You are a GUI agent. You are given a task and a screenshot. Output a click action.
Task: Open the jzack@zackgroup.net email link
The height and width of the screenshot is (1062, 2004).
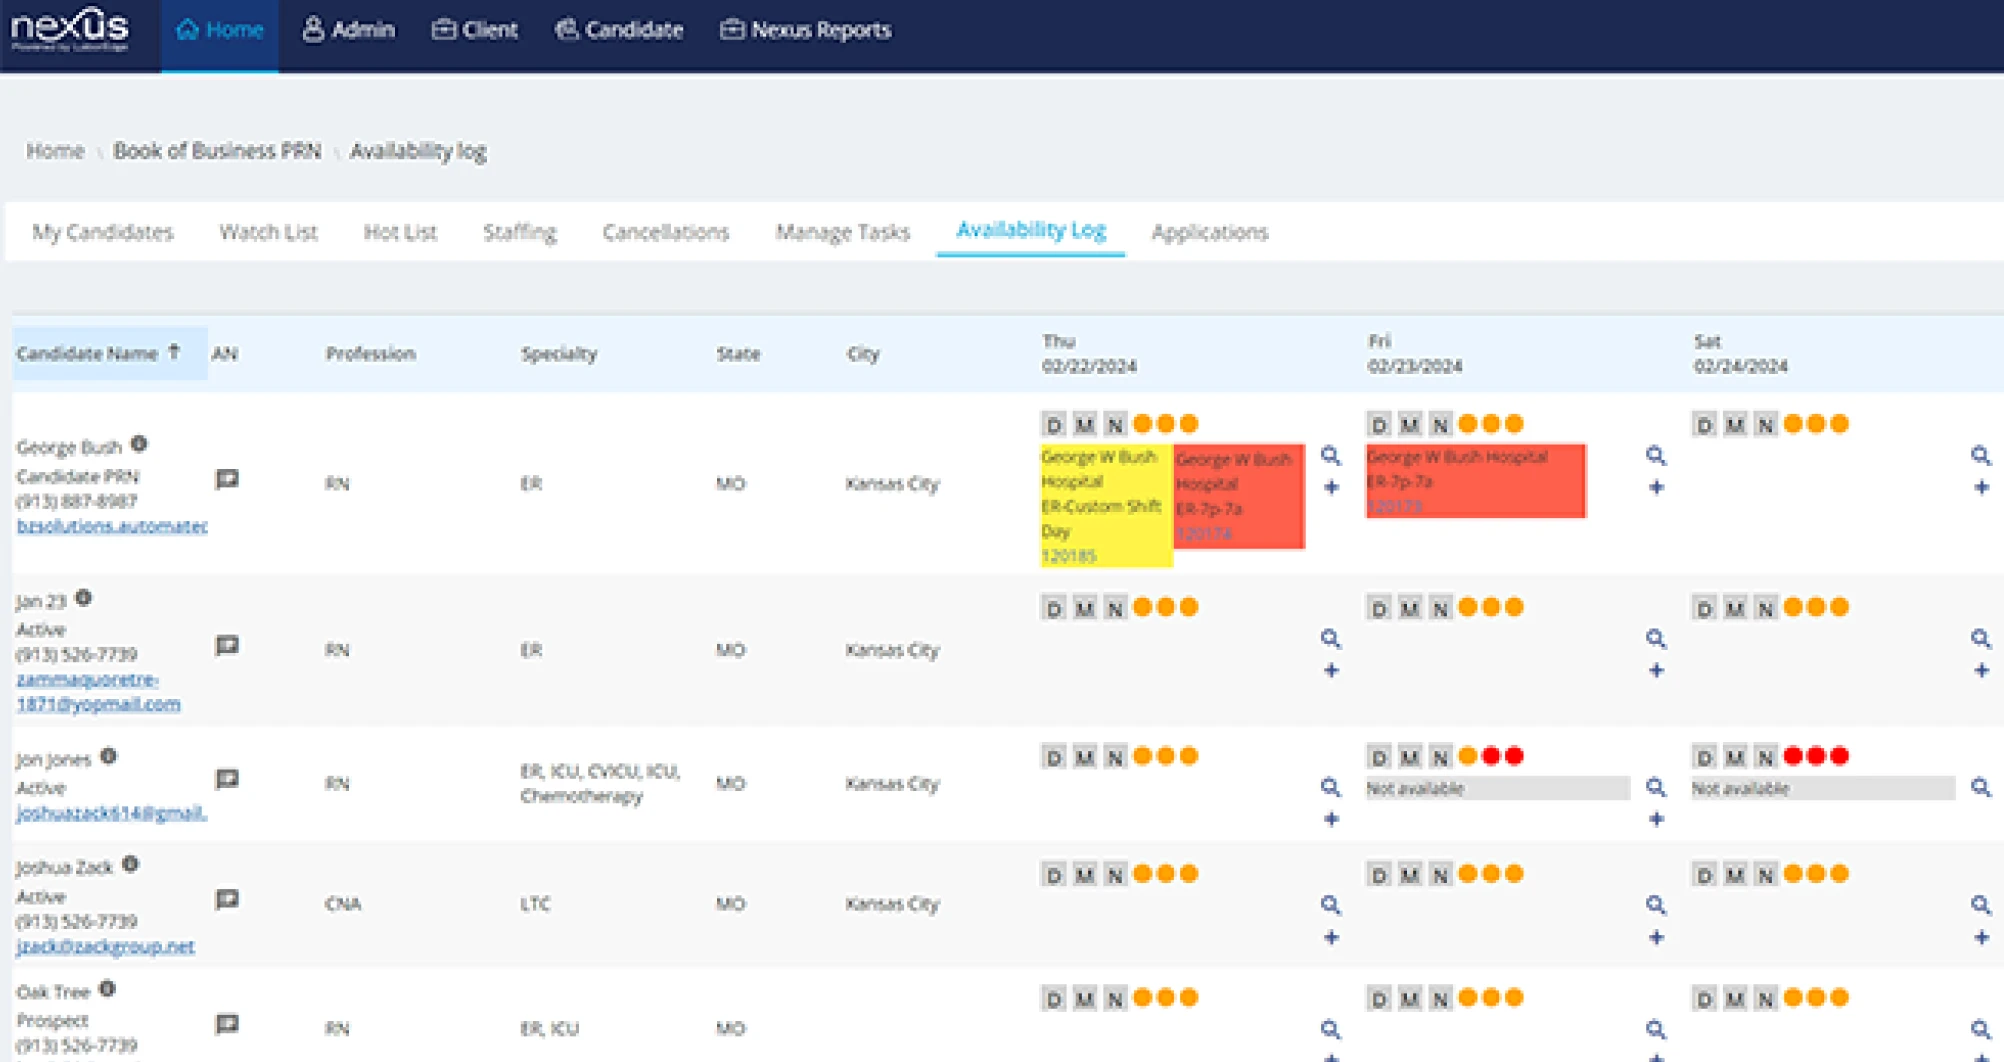click(106, 946)
